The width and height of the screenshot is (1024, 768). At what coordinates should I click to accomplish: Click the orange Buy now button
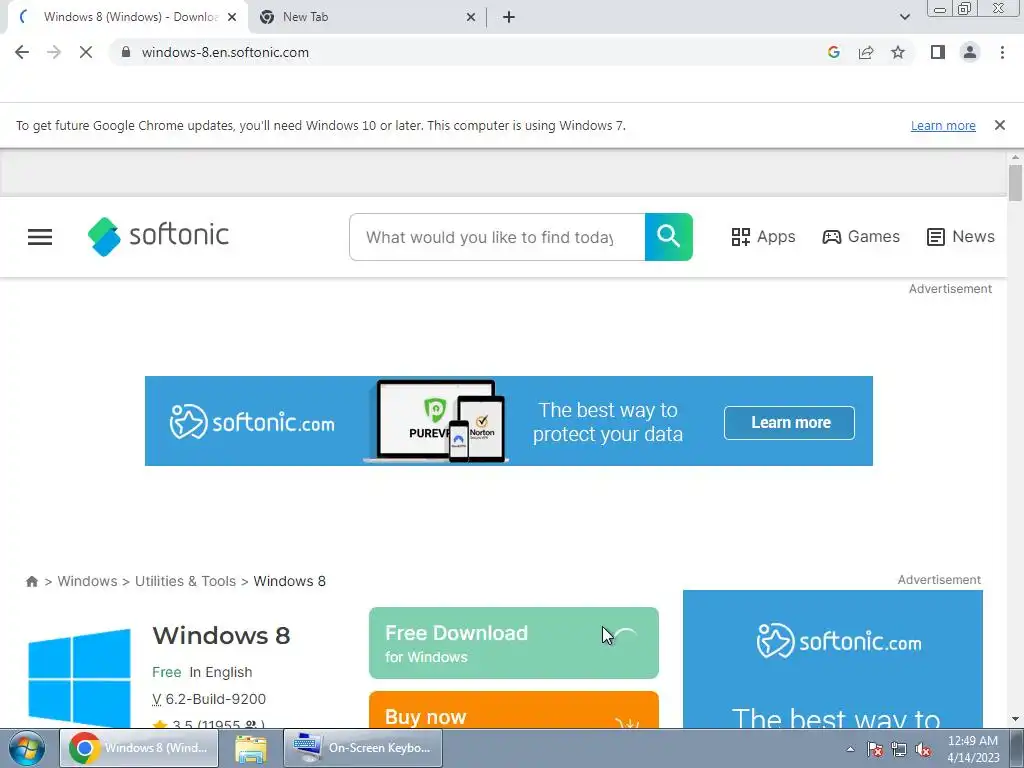pos(514,710)
